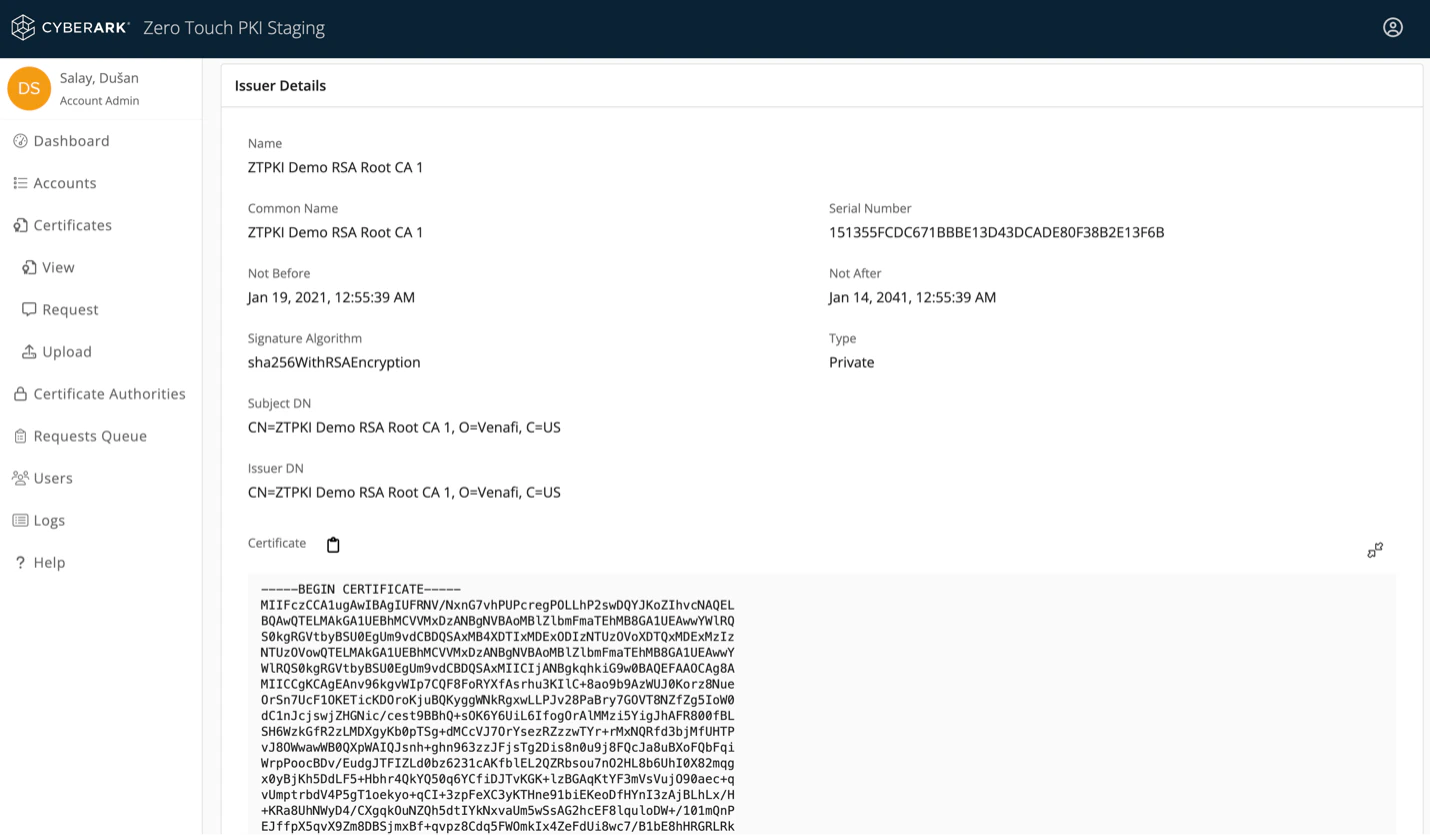Click sha256WithRSAEncryption value
Image resolution: width=1430 pixels, height=837 pixels.
click(x=334, y=362)
